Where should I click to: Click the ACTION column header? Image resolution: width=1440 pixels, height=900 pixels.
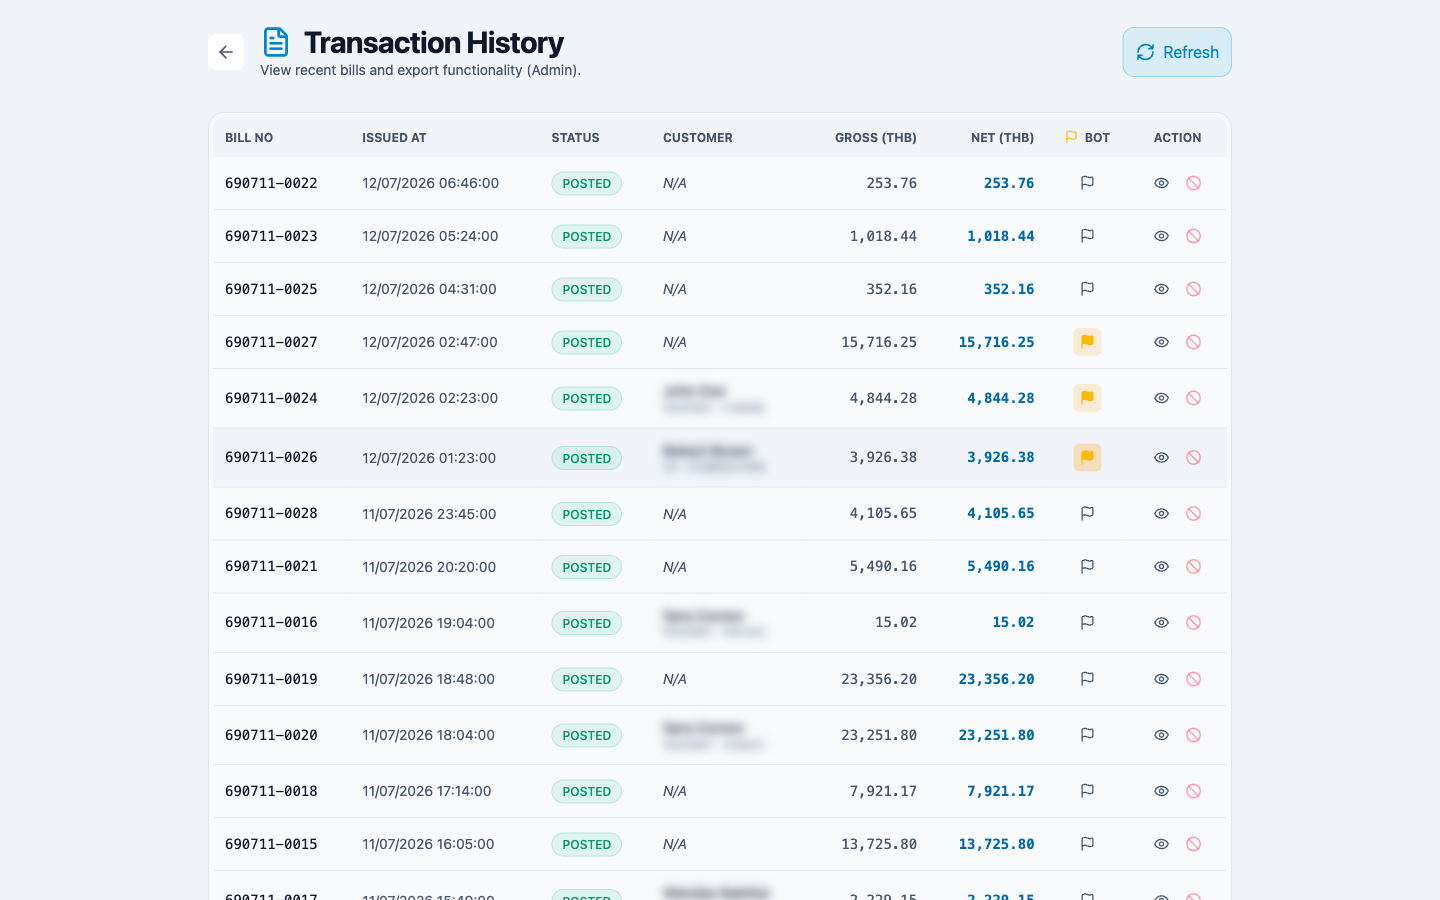click(x=1177, y=138)
